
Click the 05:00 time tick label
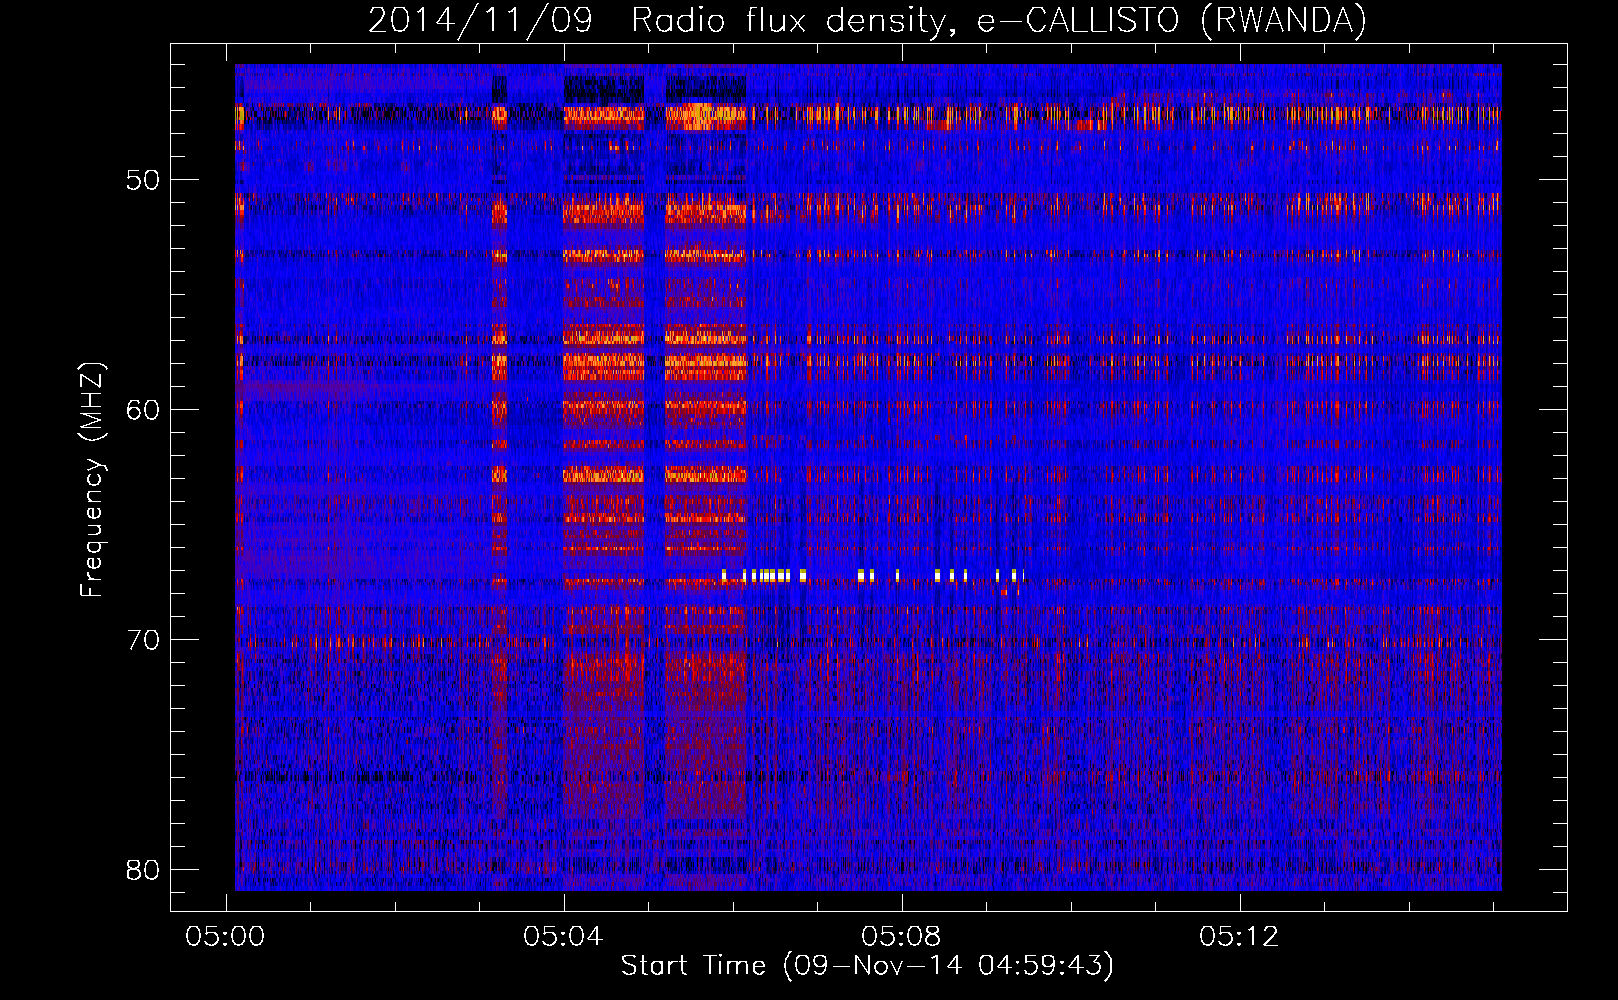coord(225,936)
